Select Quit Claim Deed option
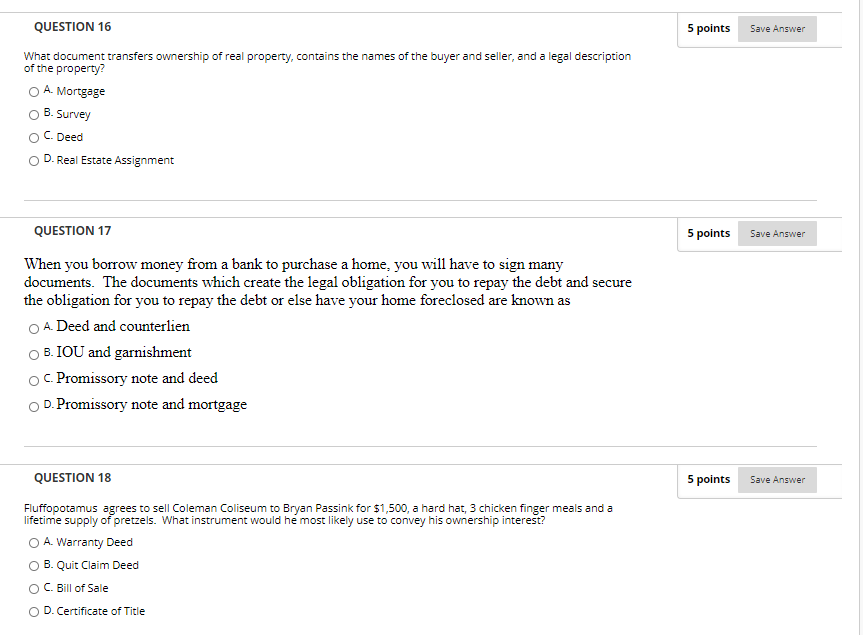Image resolution: width=863 pixels, height=635 pixels. point(34,566)
